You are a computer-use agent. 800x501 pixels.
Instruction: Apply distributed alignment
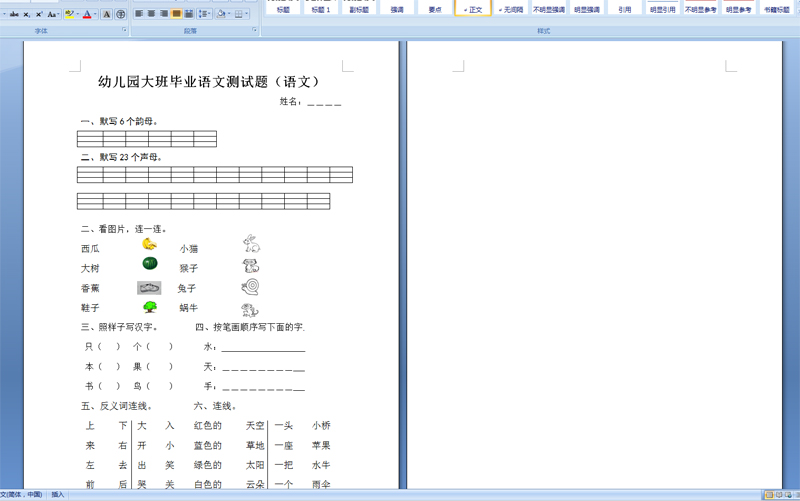pos(188,14)
